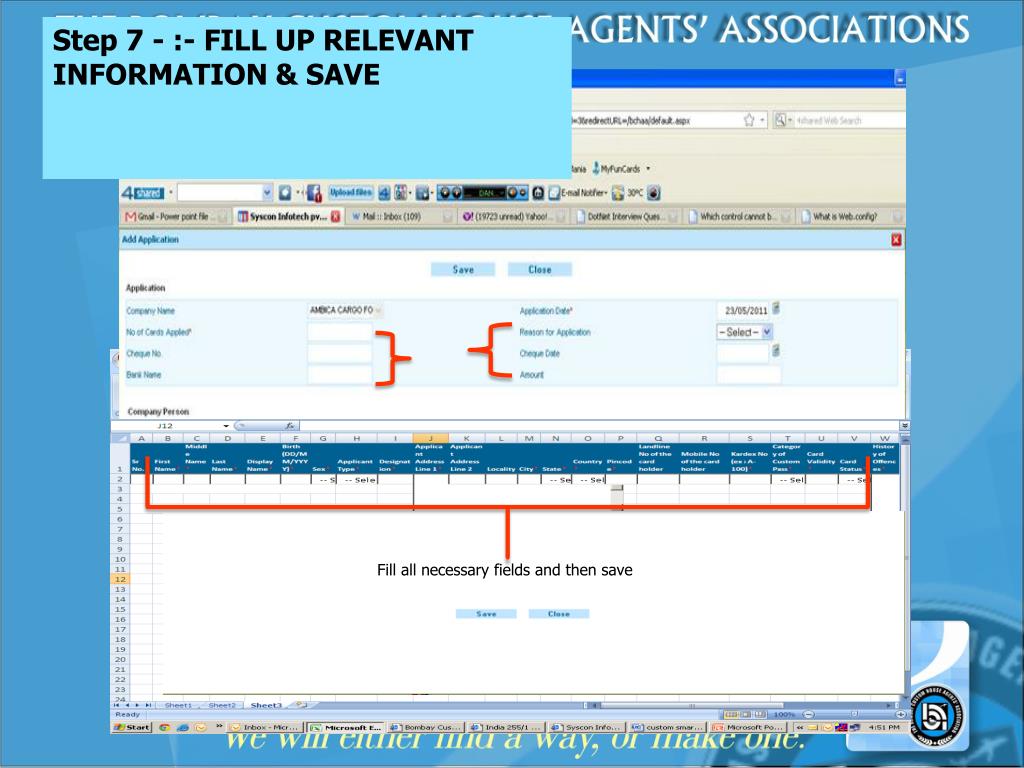
Task: Click the Bank Name input field
Action: point(340,375)
